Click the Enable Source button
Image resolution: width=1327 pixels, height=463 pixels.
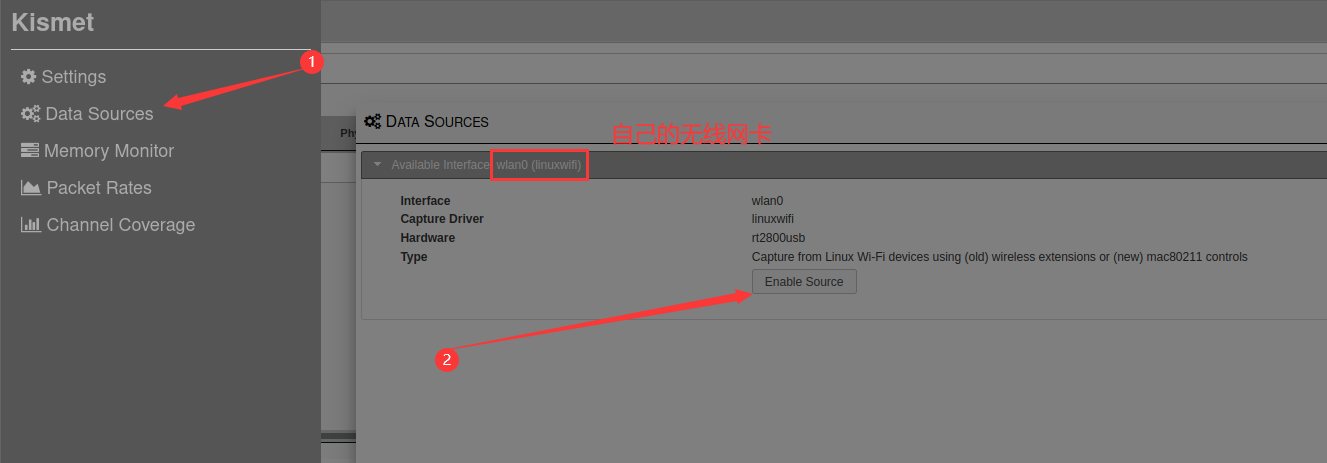804,282
